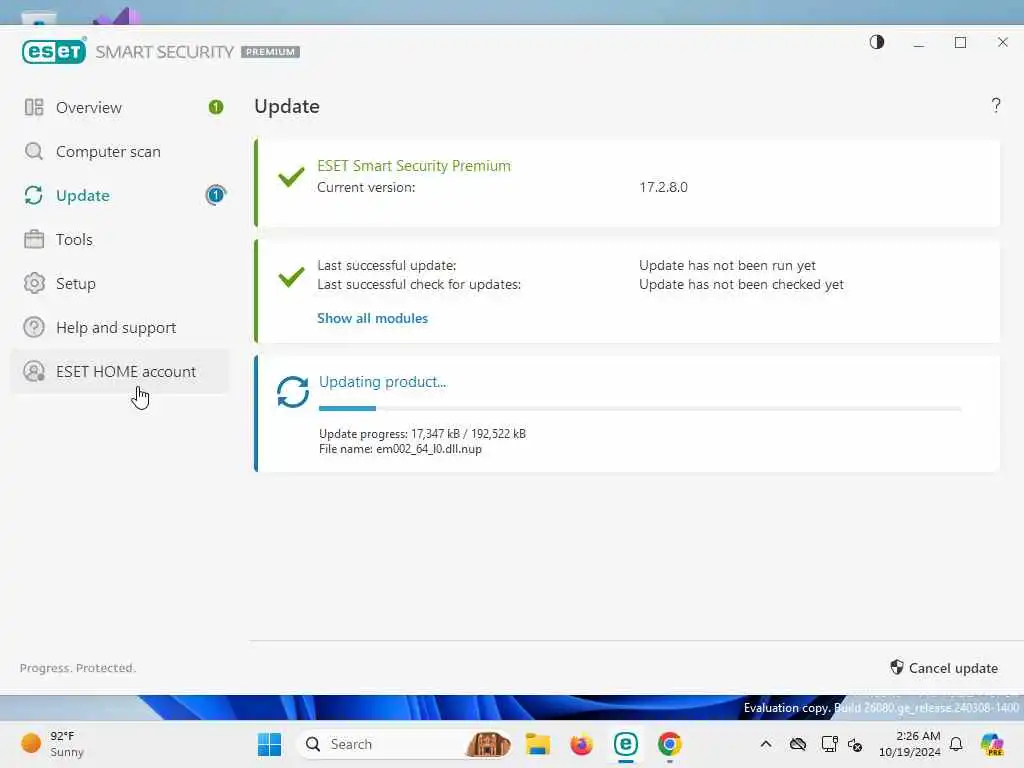Click the Help question circle icon
This screenshot has width=1024, height=768.
coord(34,327)
